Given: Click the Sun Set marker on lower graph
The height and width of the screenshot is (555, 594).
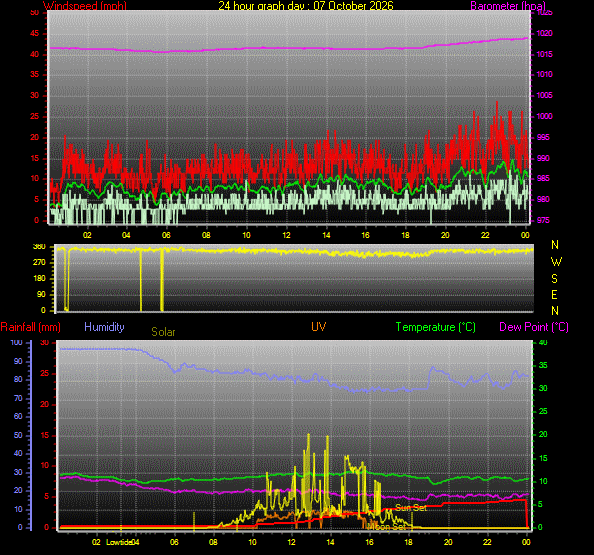Looking at the screenshot, I should point(411,508).
